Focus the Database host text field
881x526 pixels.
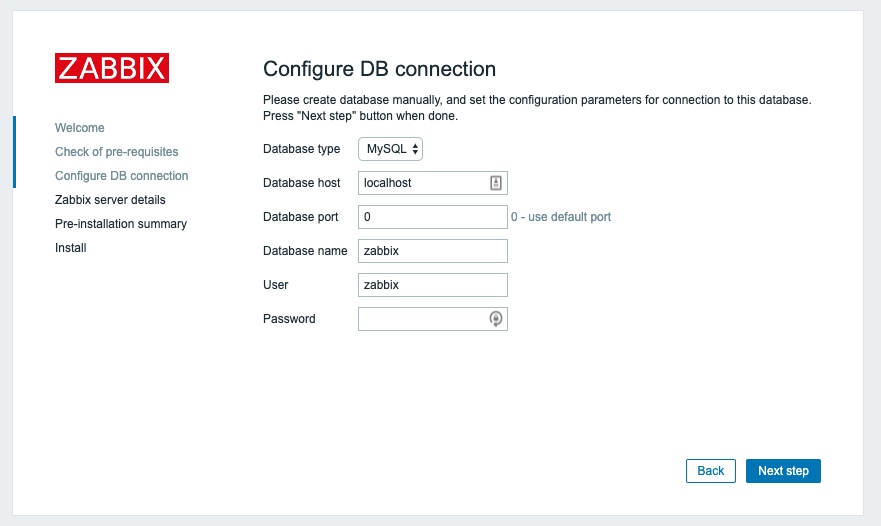(422, 183)
